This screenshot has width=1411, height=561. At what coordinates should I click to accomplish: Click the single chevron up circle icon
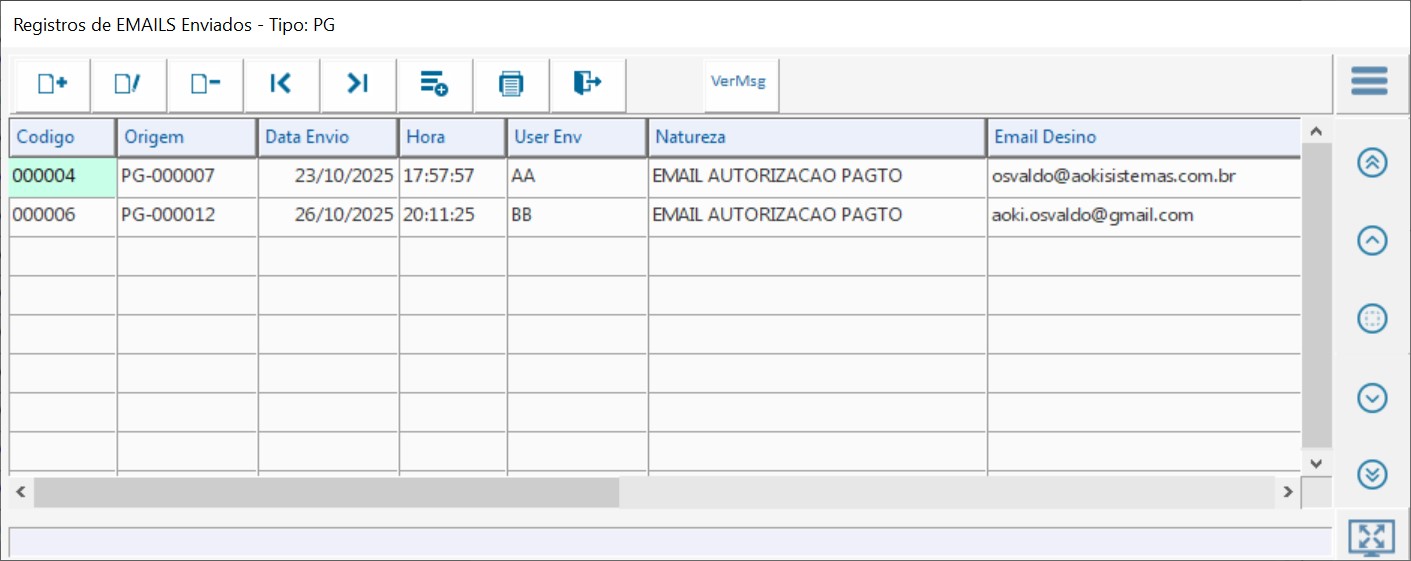[1372, 240]
